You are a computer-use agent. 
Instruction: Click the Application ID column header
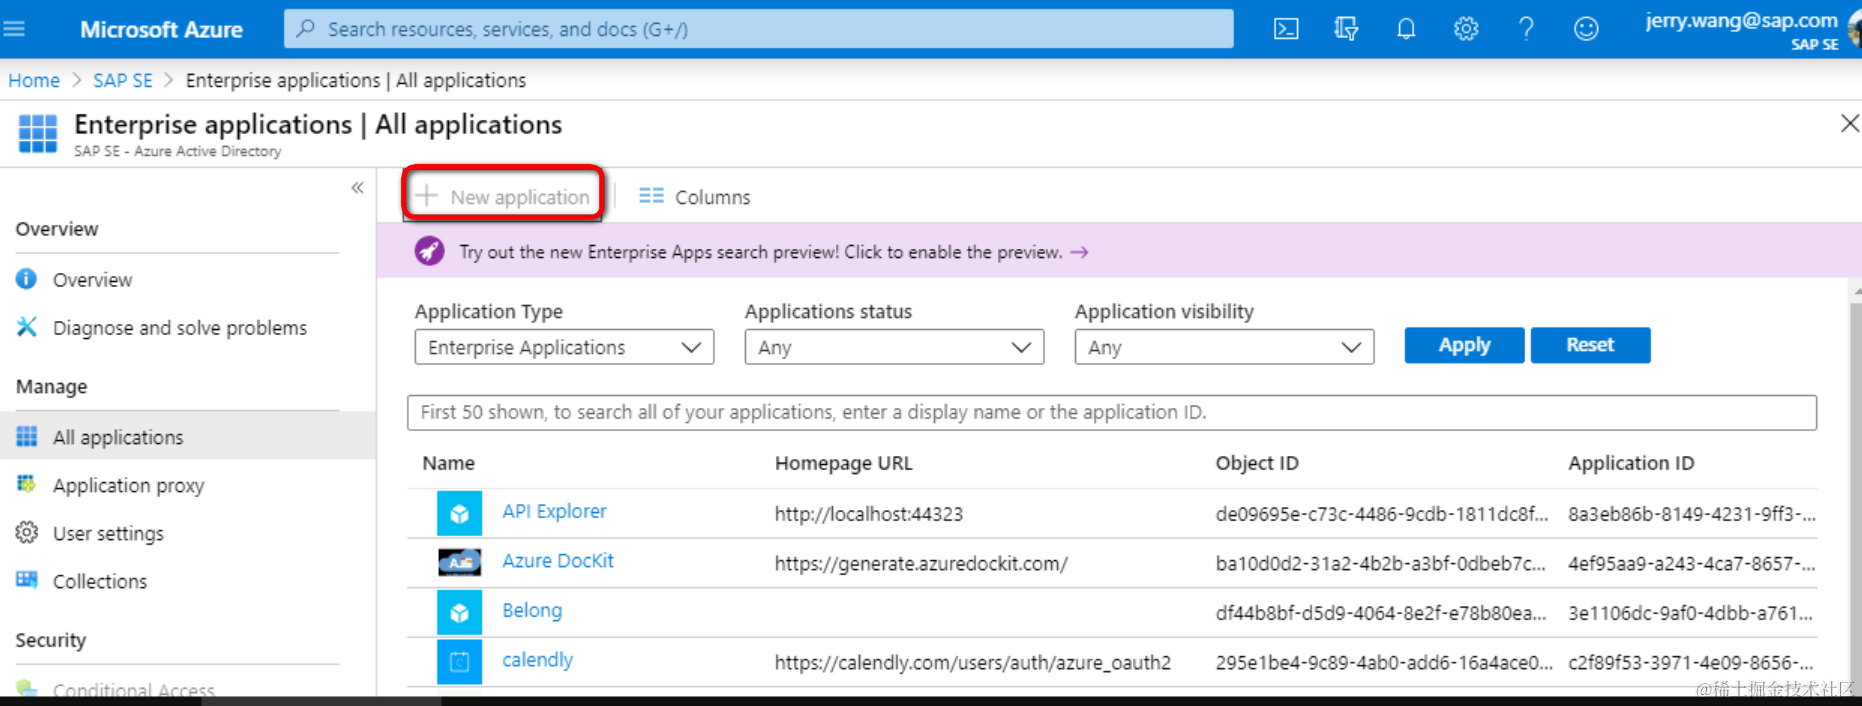(1631, 463)
